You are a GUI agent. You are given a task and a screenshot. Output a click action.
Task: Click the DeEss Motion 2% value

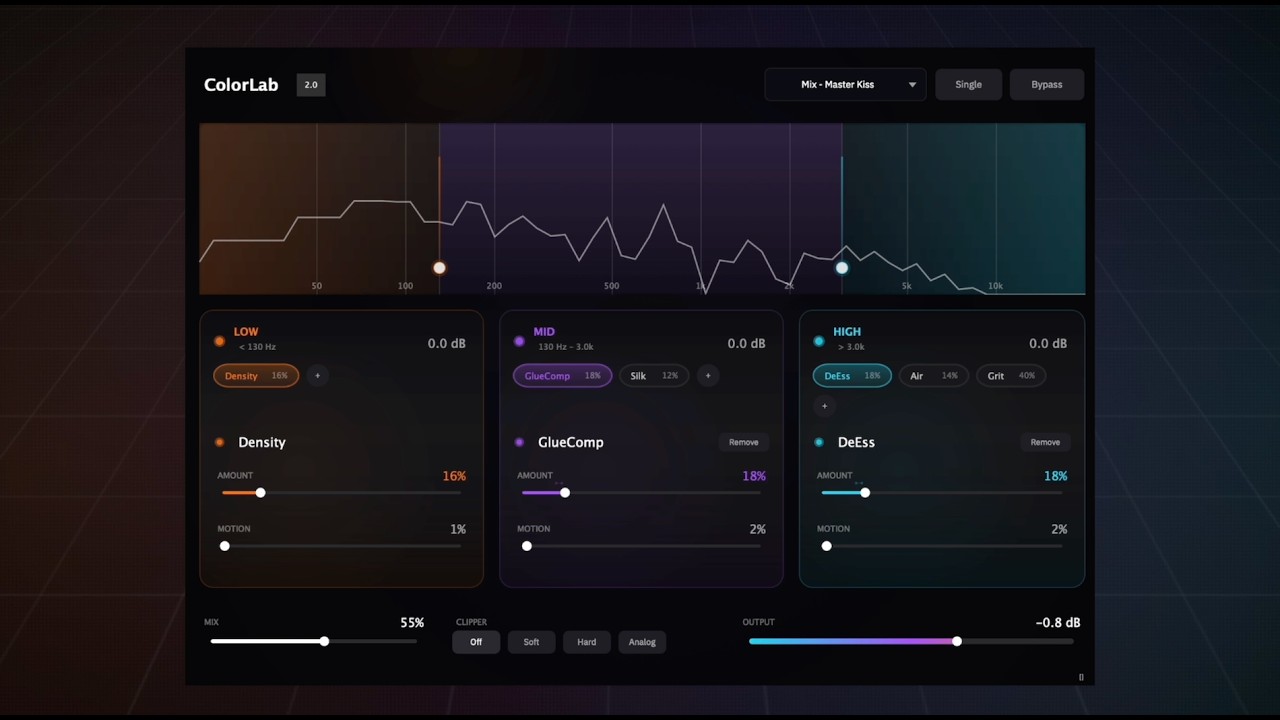[x=1059, y=529]
